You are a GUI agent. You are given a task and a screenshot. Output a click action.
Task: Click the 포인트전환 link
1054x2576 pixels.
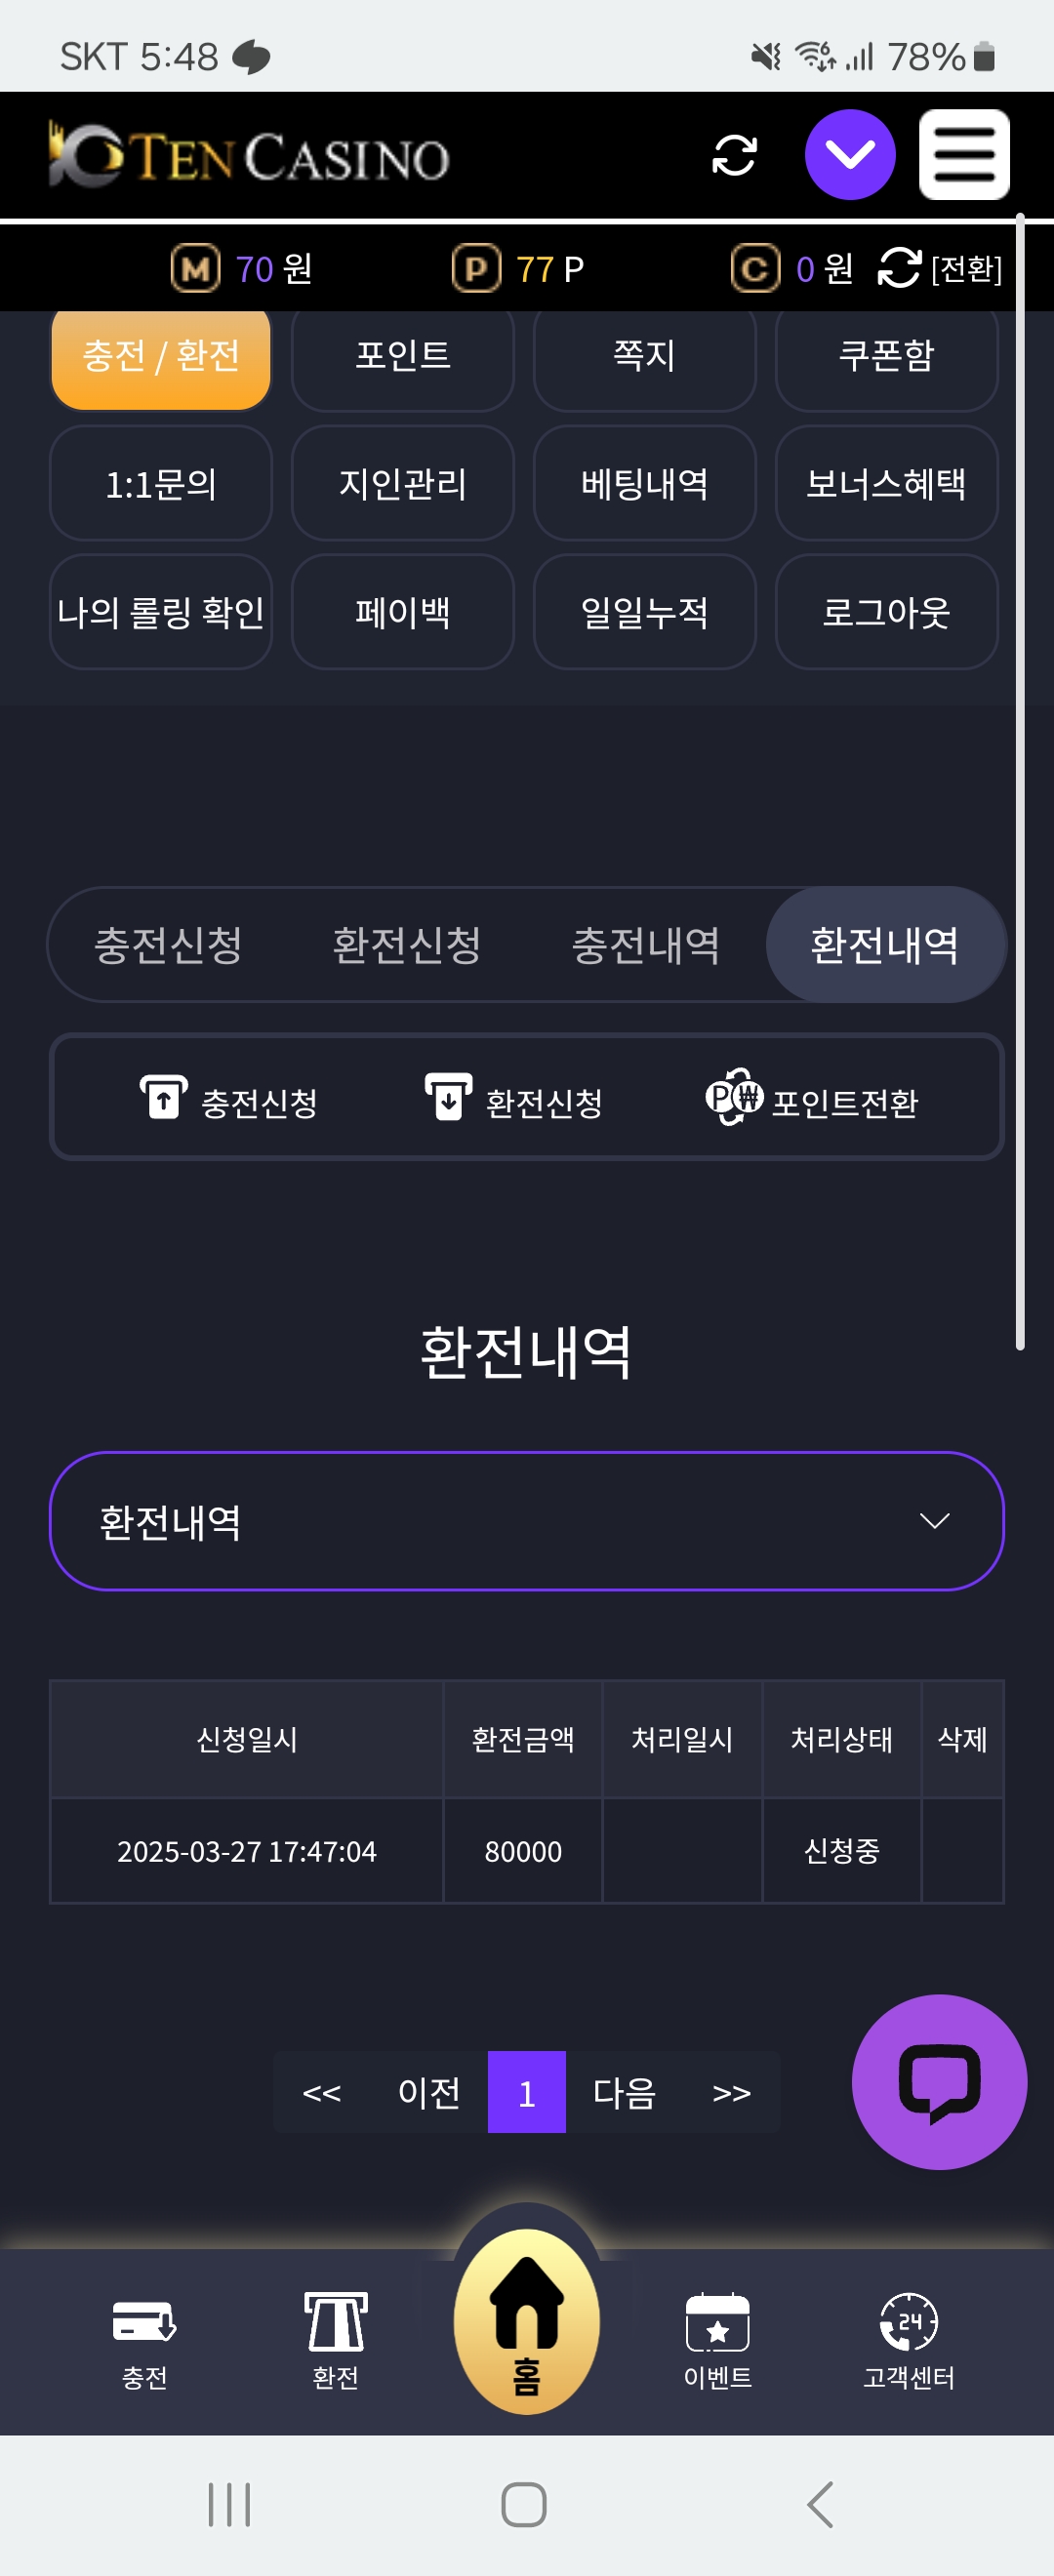(x=812, y=1100)
